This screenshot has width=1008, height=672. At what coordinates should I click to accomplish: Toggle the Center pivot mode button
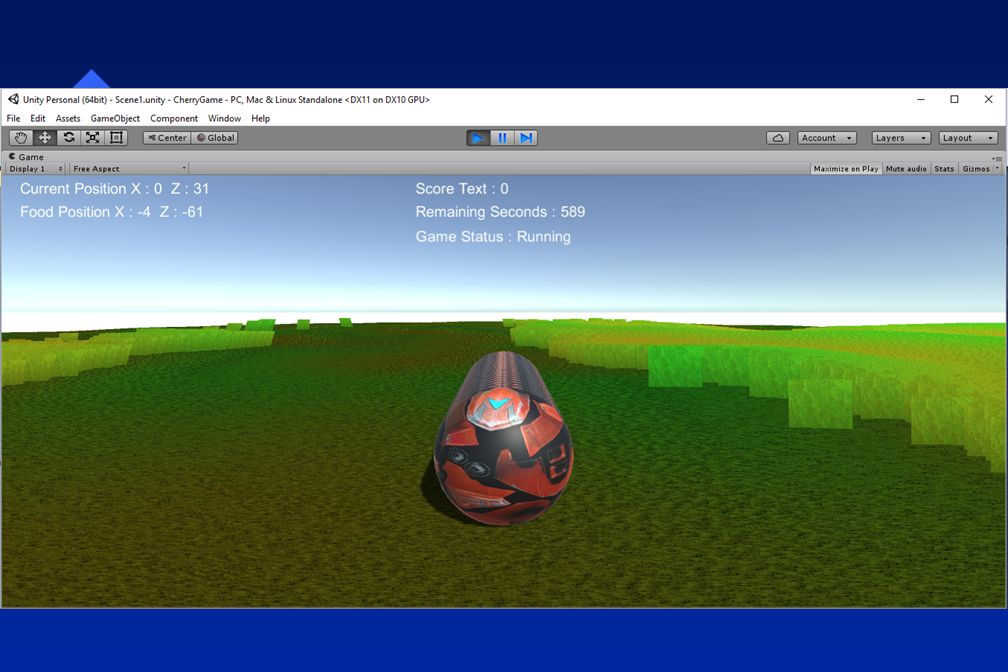(167, 138)
